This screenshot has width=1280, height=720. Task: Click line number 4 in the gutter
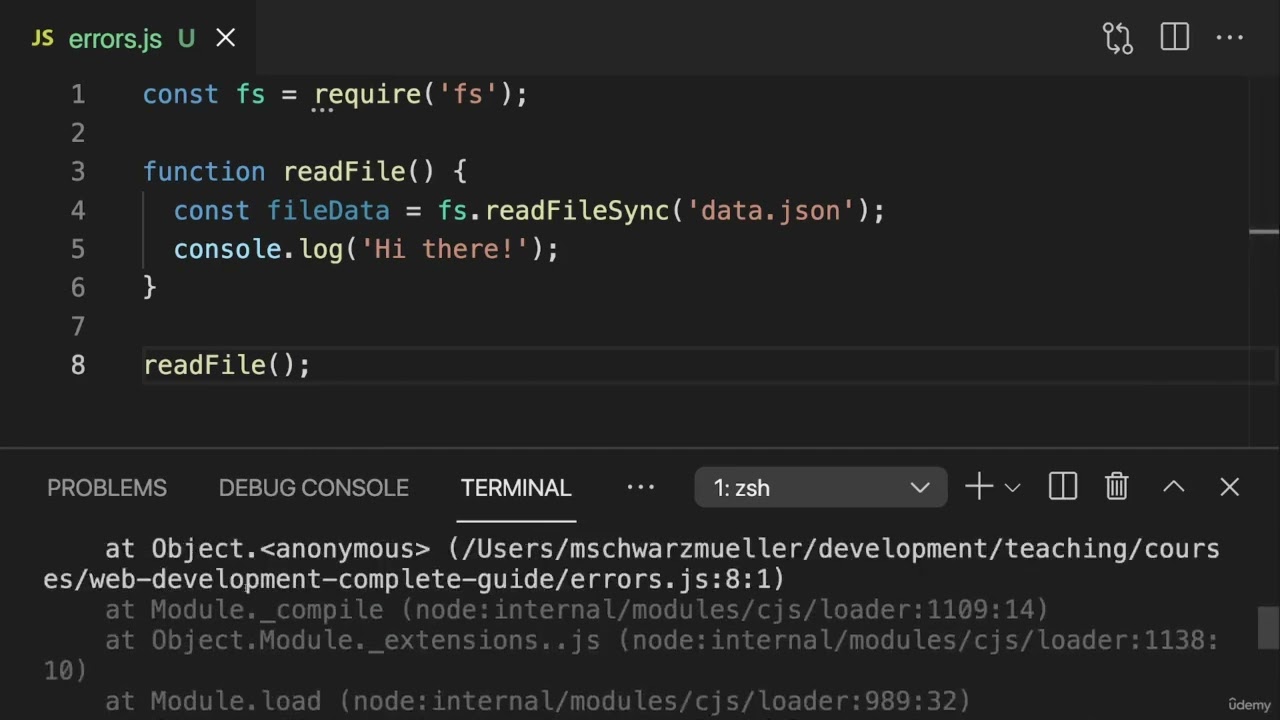pos(78,211)
